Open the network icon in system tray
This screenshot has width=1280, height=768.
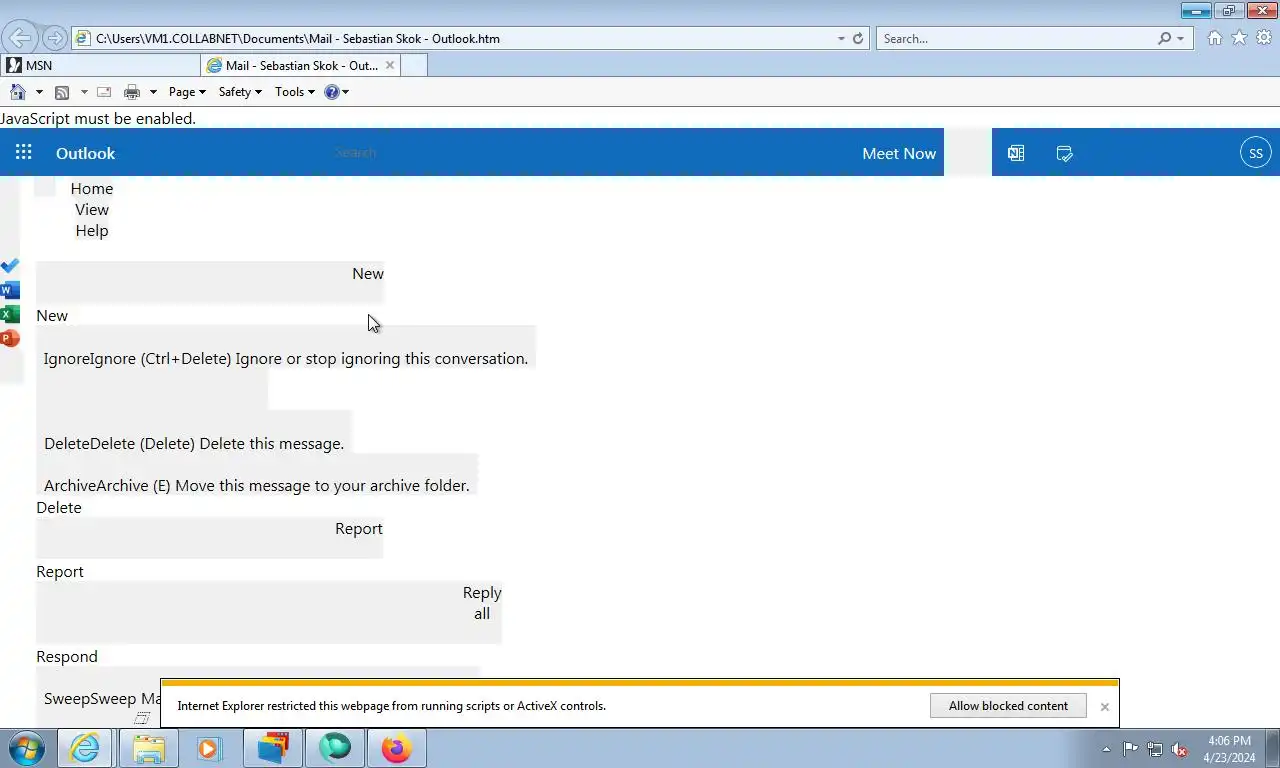[x=1155, y=749]
